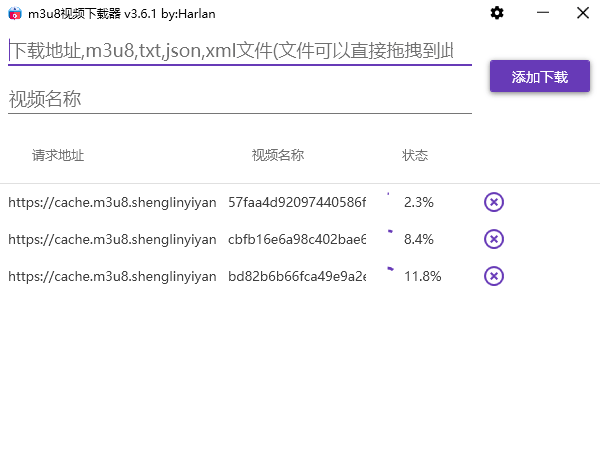Click the 添加下载 button
This screenshot has width=600, height=450.
point(540,76)
